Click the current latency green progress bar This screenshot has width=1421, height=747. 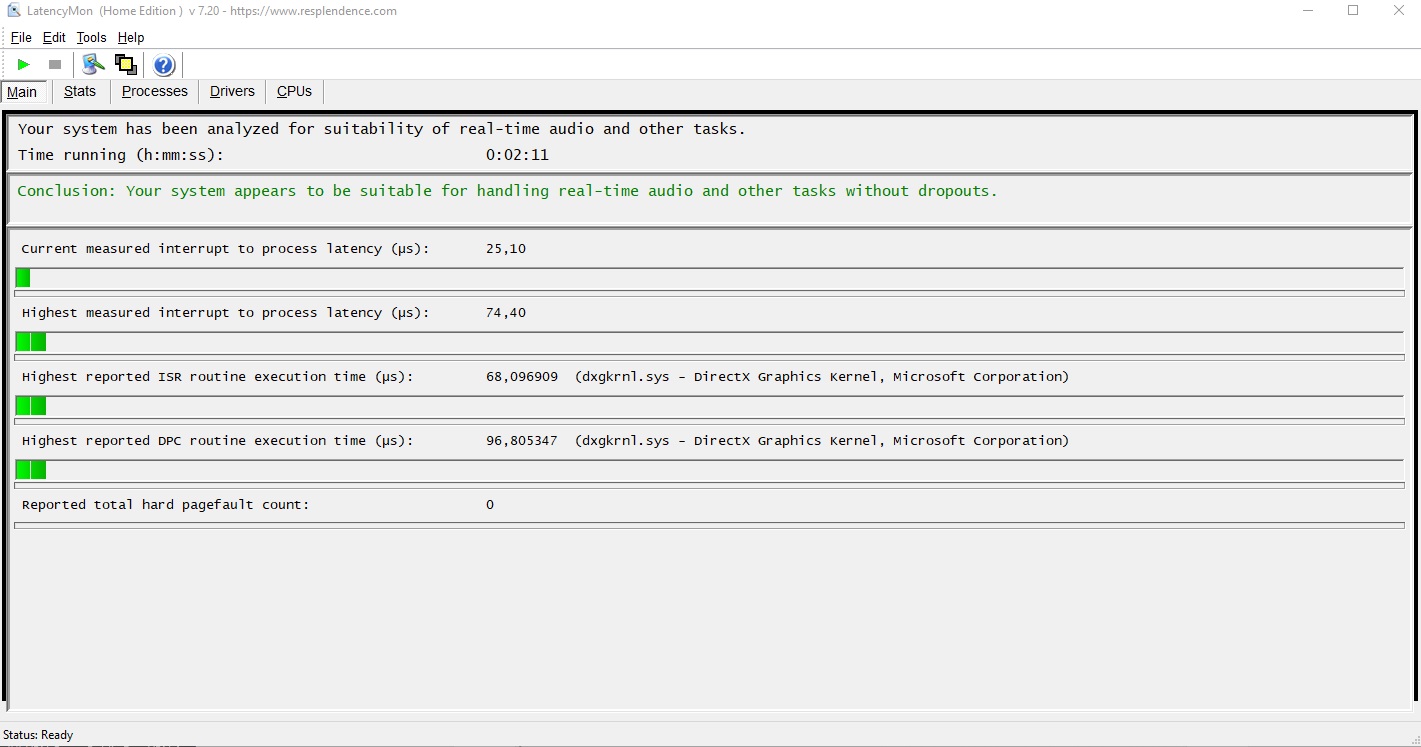coord(709,278)
